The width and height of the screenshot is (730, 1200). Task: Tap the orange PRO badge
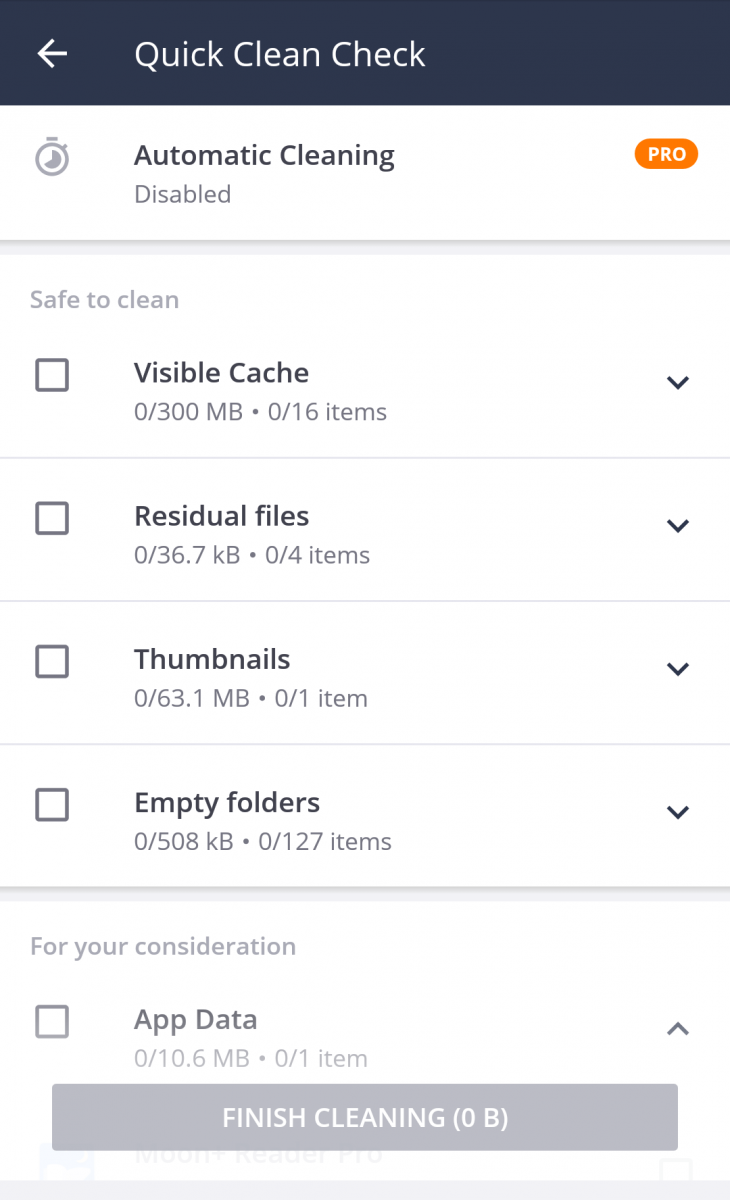[x=666, y=154]
